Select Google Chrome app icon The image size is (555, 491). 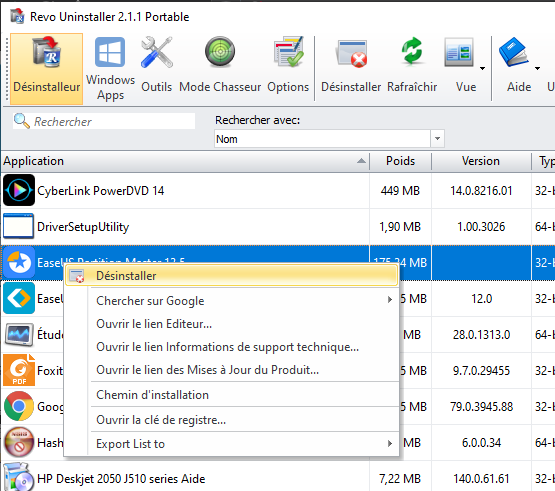(19, 406)
